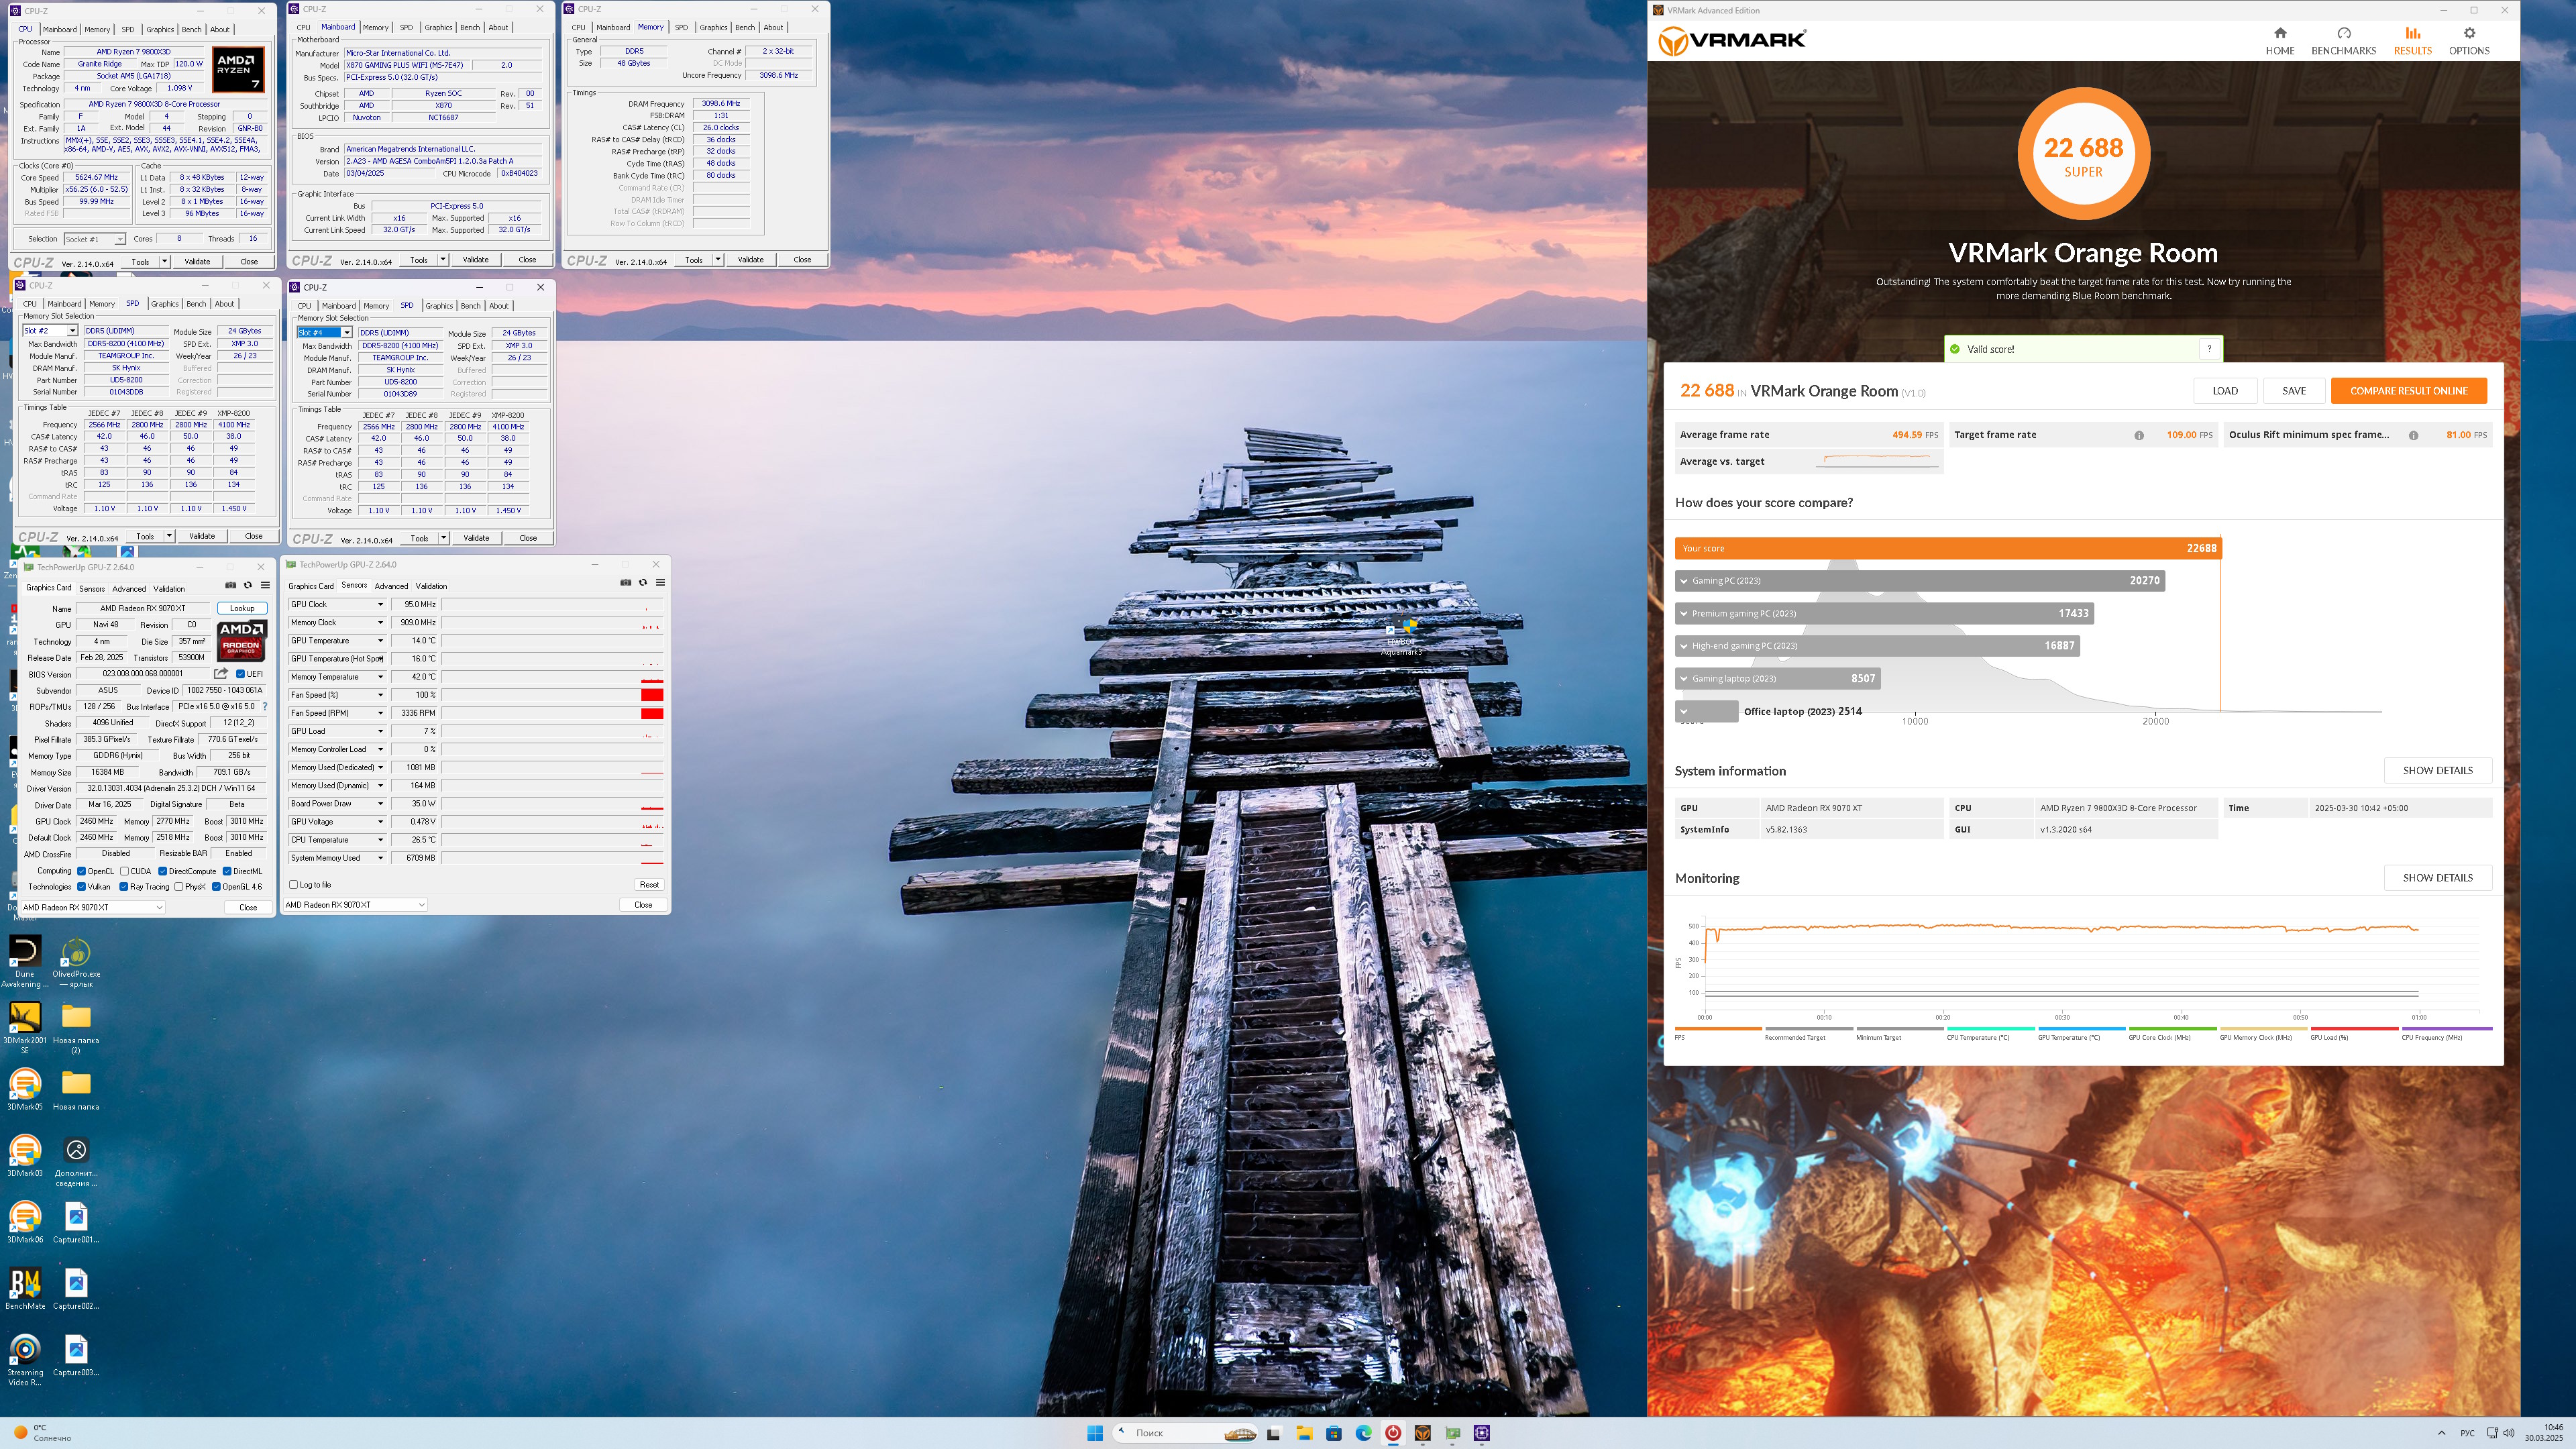Refresh GPU-Z Sensors window
The height and width of the screenshot is (1449, 2576).
tap(643, 582)
